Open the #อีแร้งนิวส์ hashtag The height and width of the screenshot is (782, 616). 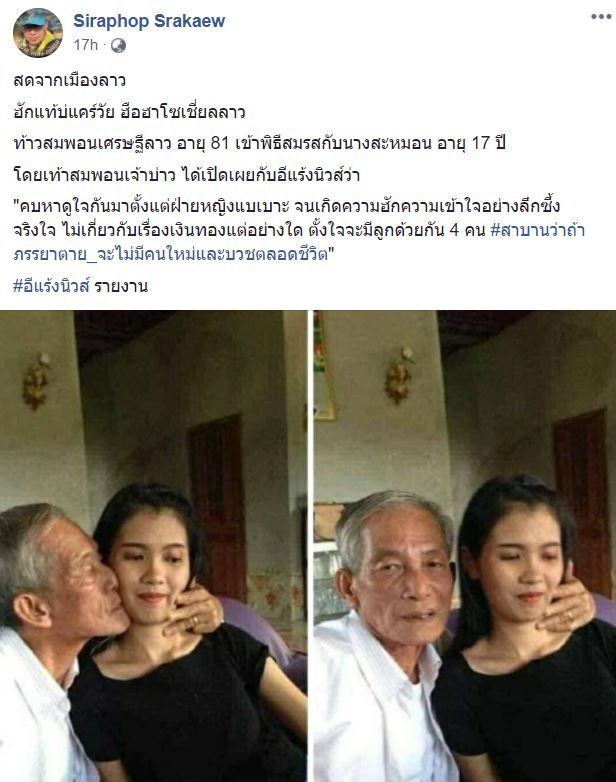[x=51, y=286]
